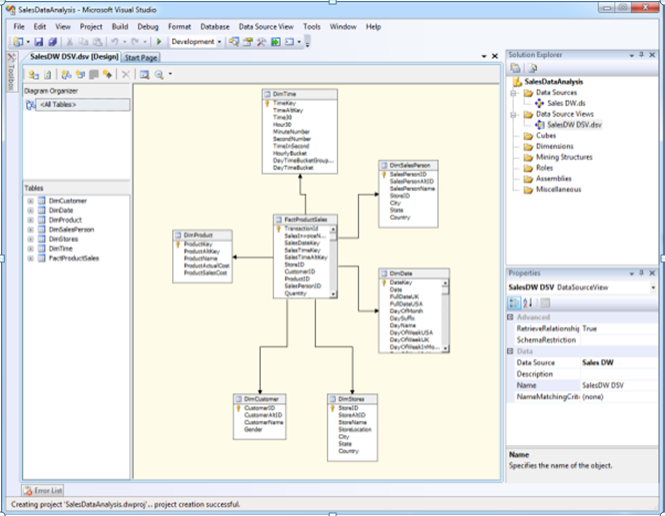
Task: Click the Description property value field
Action: pyautogui.click(x=618, y=374)
